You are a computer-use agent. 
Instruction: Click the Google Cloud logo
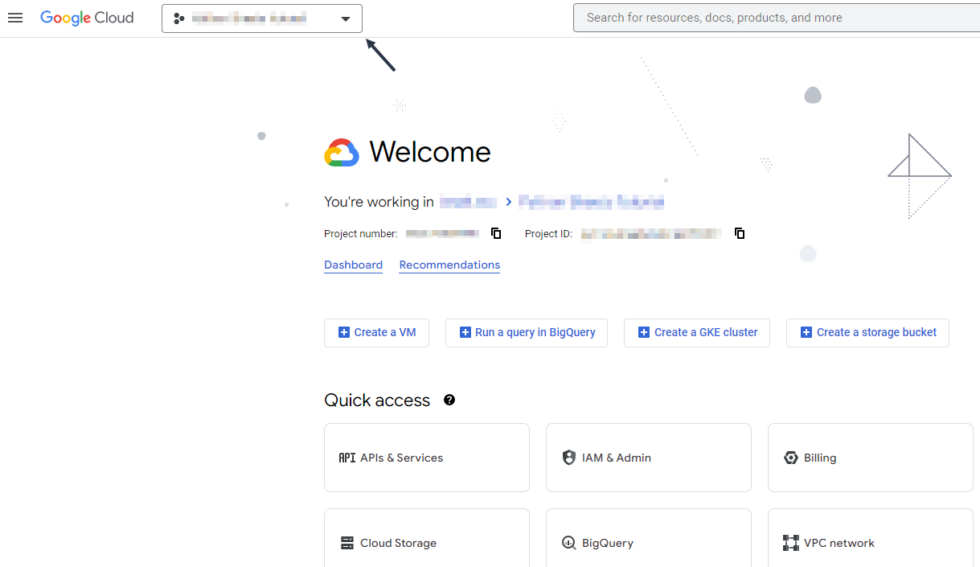point(87,18)
